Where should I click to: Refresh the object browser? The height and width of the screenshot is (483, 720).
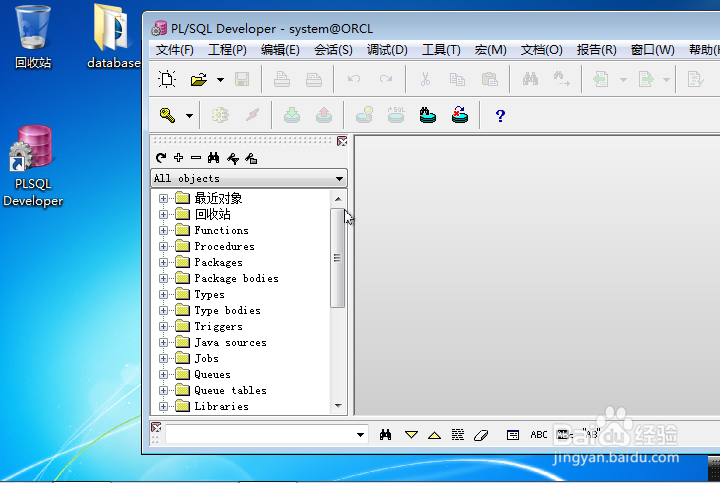coord(161,158)
